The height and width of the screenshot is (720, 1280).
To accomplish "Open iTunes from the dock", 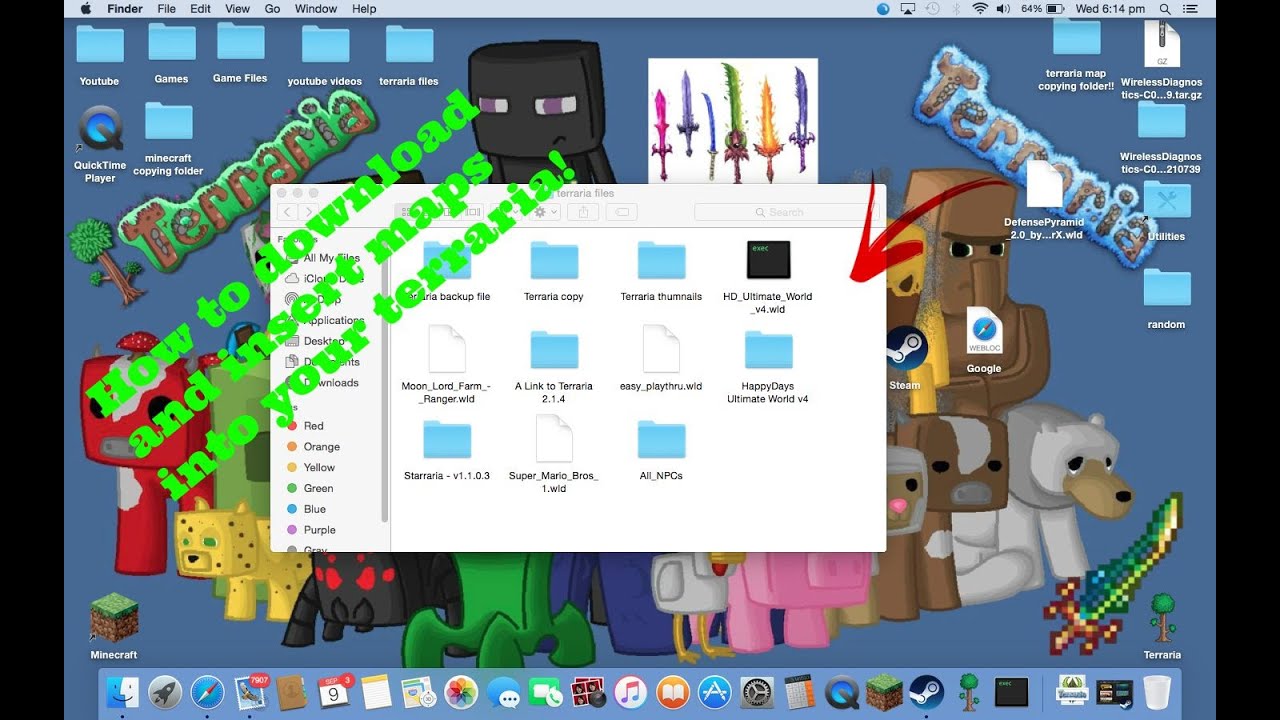I will 630,692.
